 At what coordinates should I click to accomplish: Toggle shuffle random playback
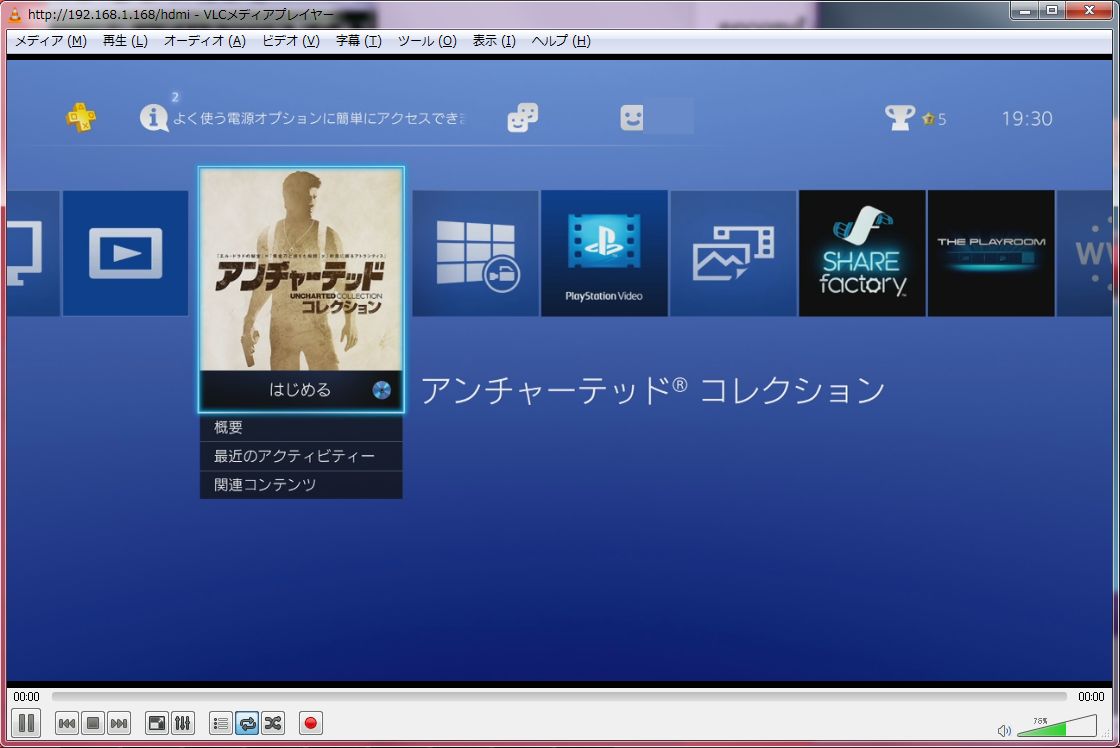273,724
